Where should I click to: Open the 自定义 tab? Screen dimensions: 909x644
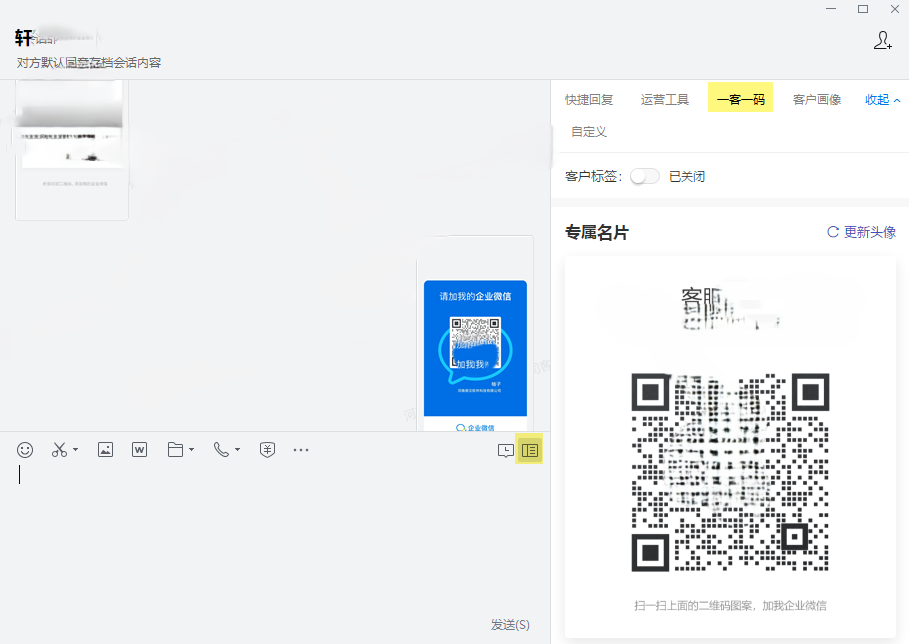[x=589, y=132]
